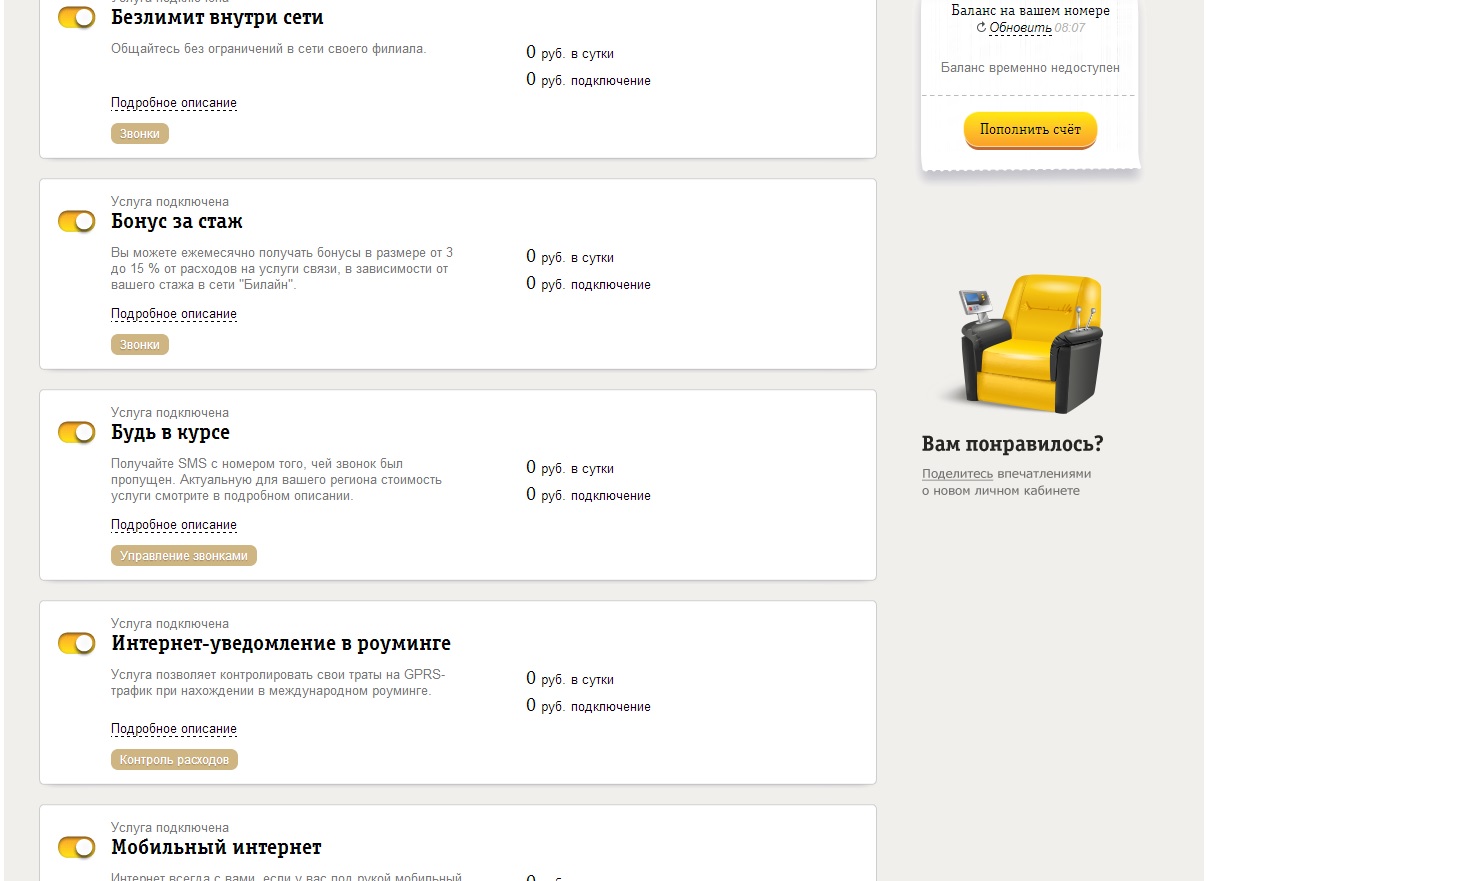Select Звонки tag under Бонус за стаж

coord(140,345)
